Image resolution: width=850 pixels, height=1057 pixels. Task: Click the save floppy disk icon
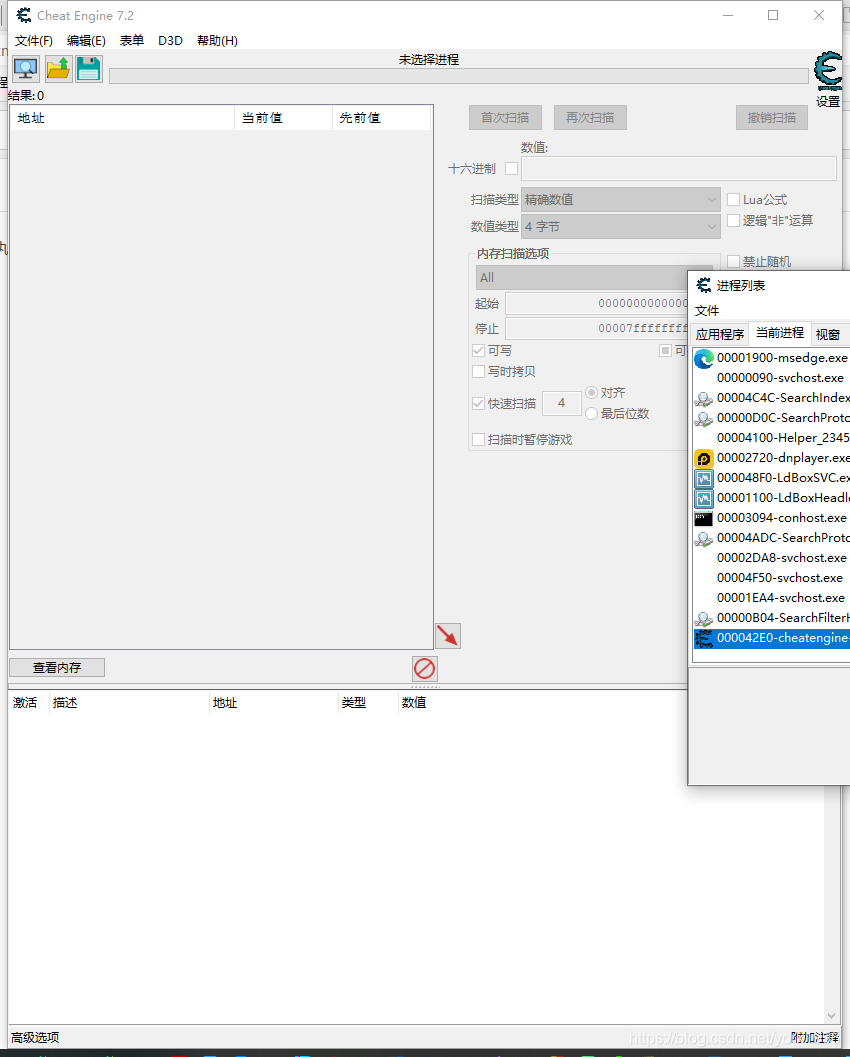[88, 69]
